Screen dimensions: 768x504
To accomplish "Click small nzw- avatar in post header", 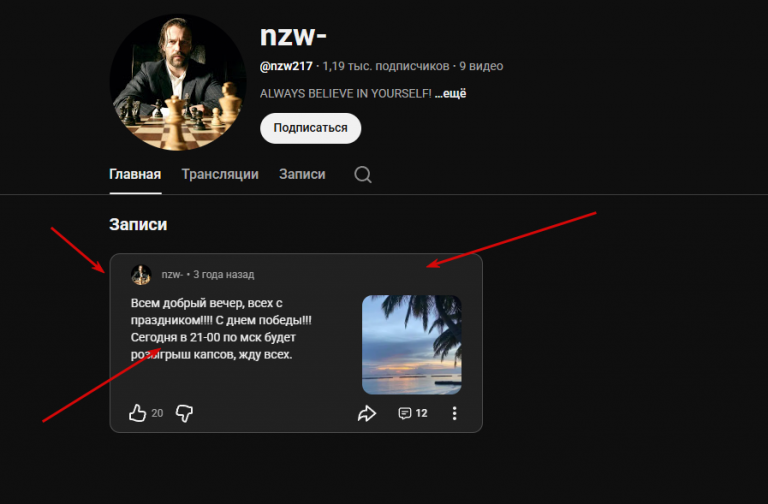I will pos(141,275).
